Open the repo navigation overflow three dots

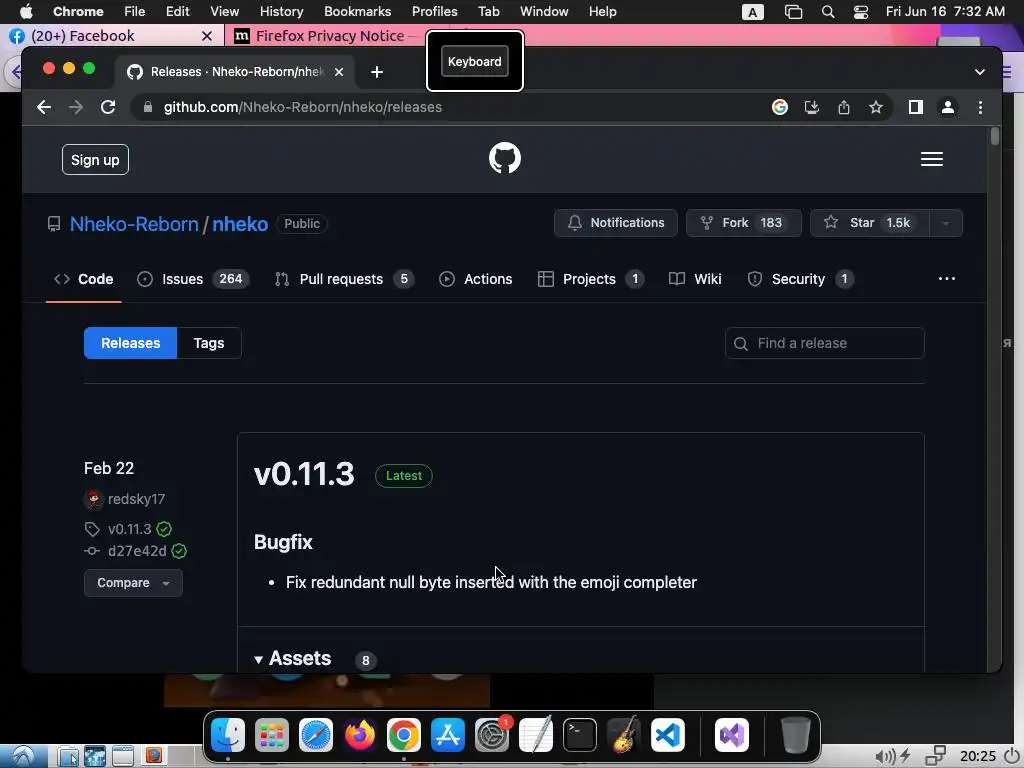[946, 278]
